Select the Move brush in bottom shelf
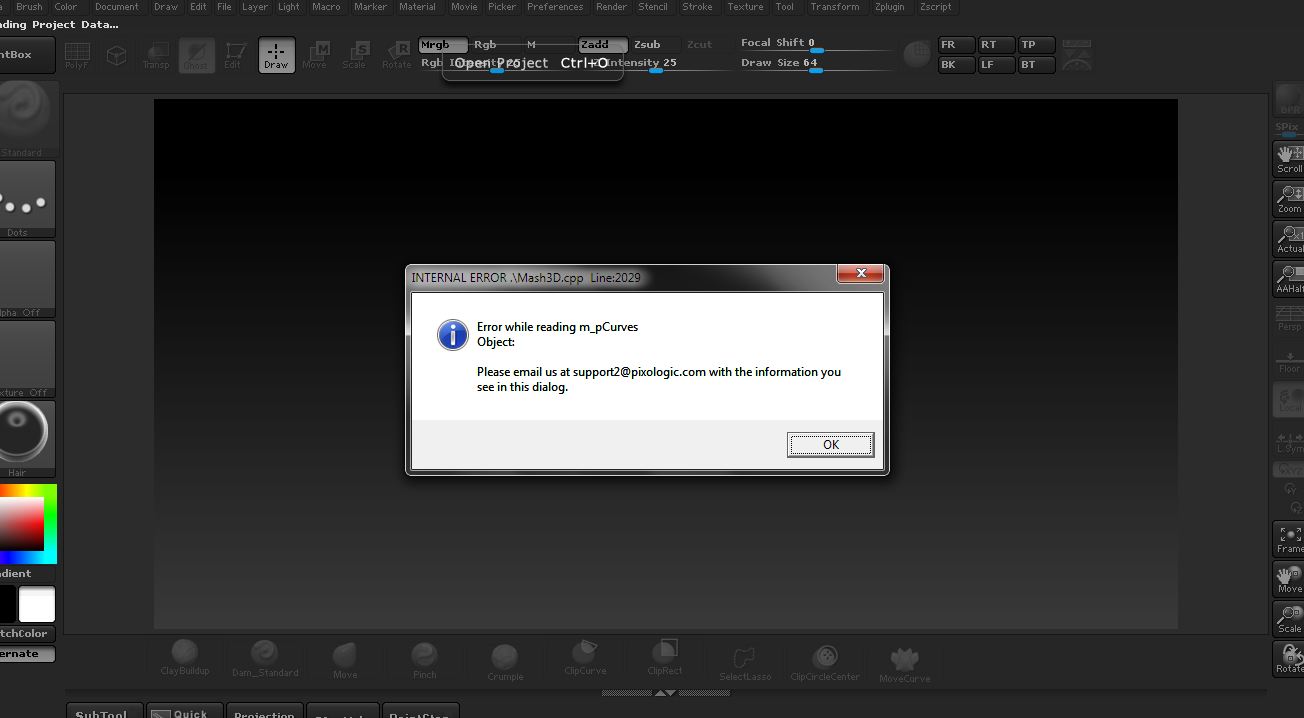Viewport: 1304px width, 718px height. (345, 661)
